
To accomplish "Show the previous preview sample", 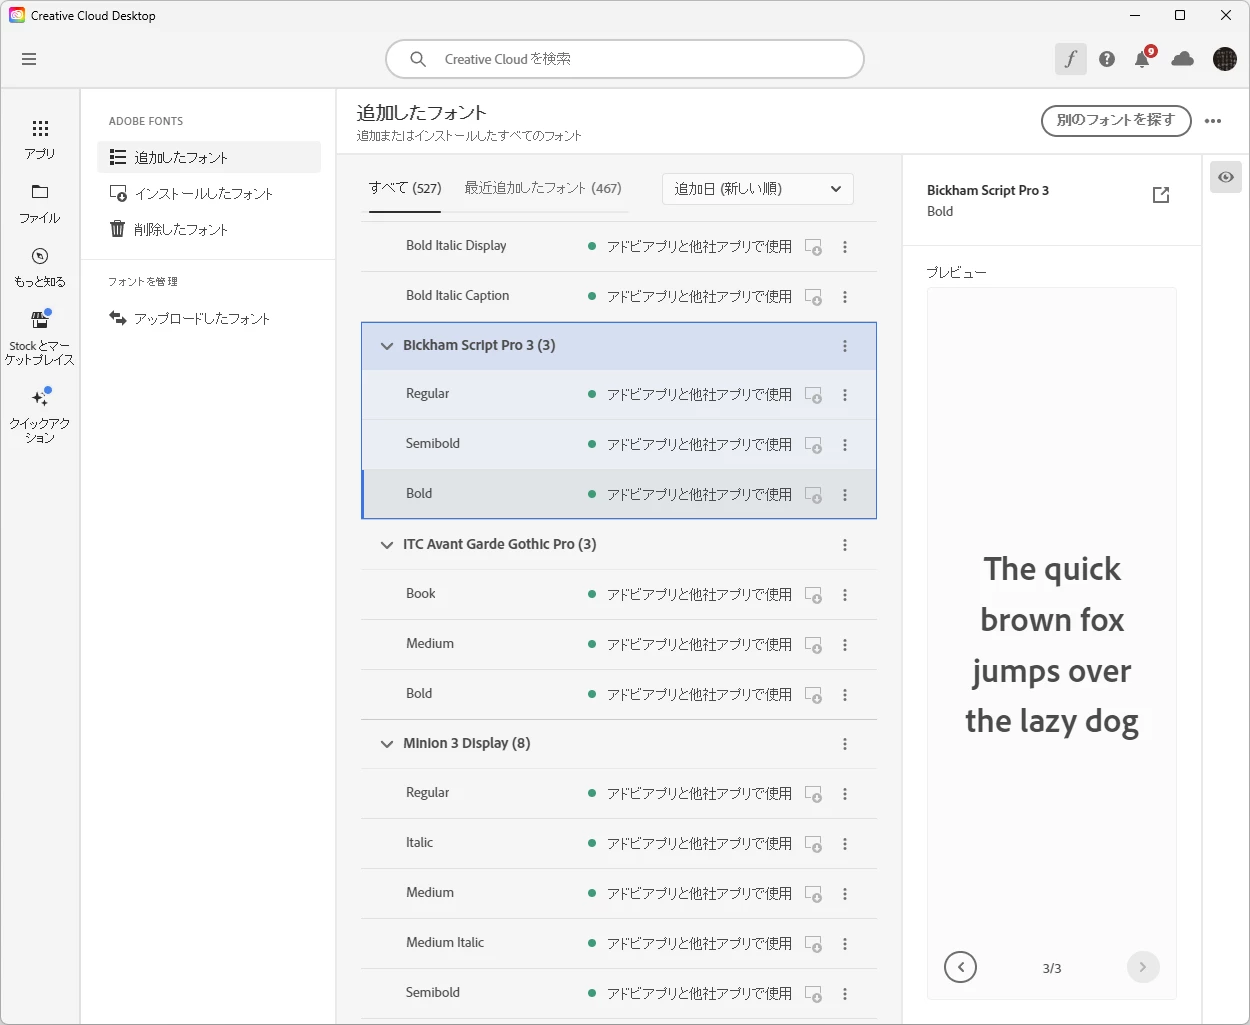I will pyautogui.click(x=960, y=967).
